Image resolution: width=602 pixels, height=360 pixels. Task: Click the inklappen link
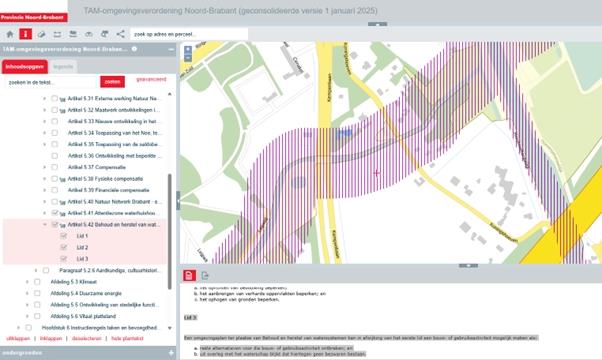(51, 339)
